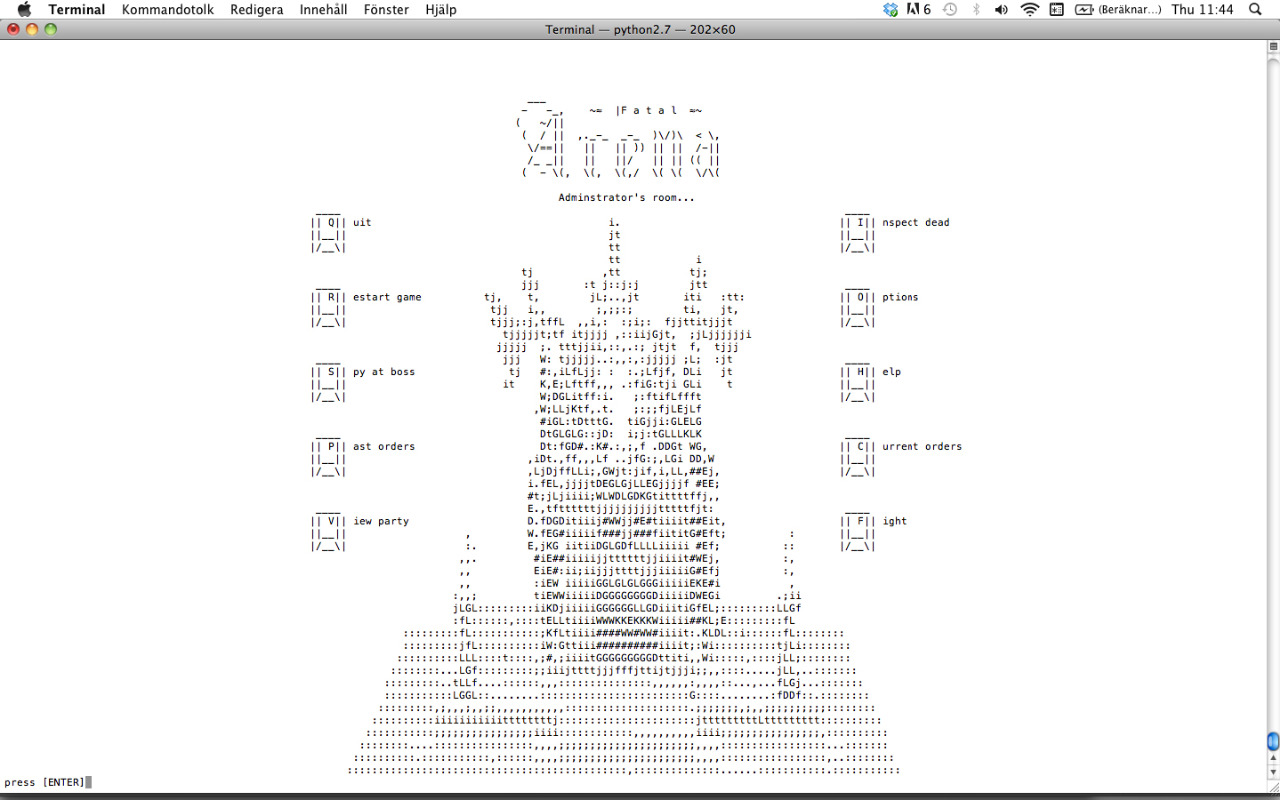This screenshot has height=800, width=1280.
Task: Click the scroll up arrow
Action: pyautogui.click(x=1273, y=758)
